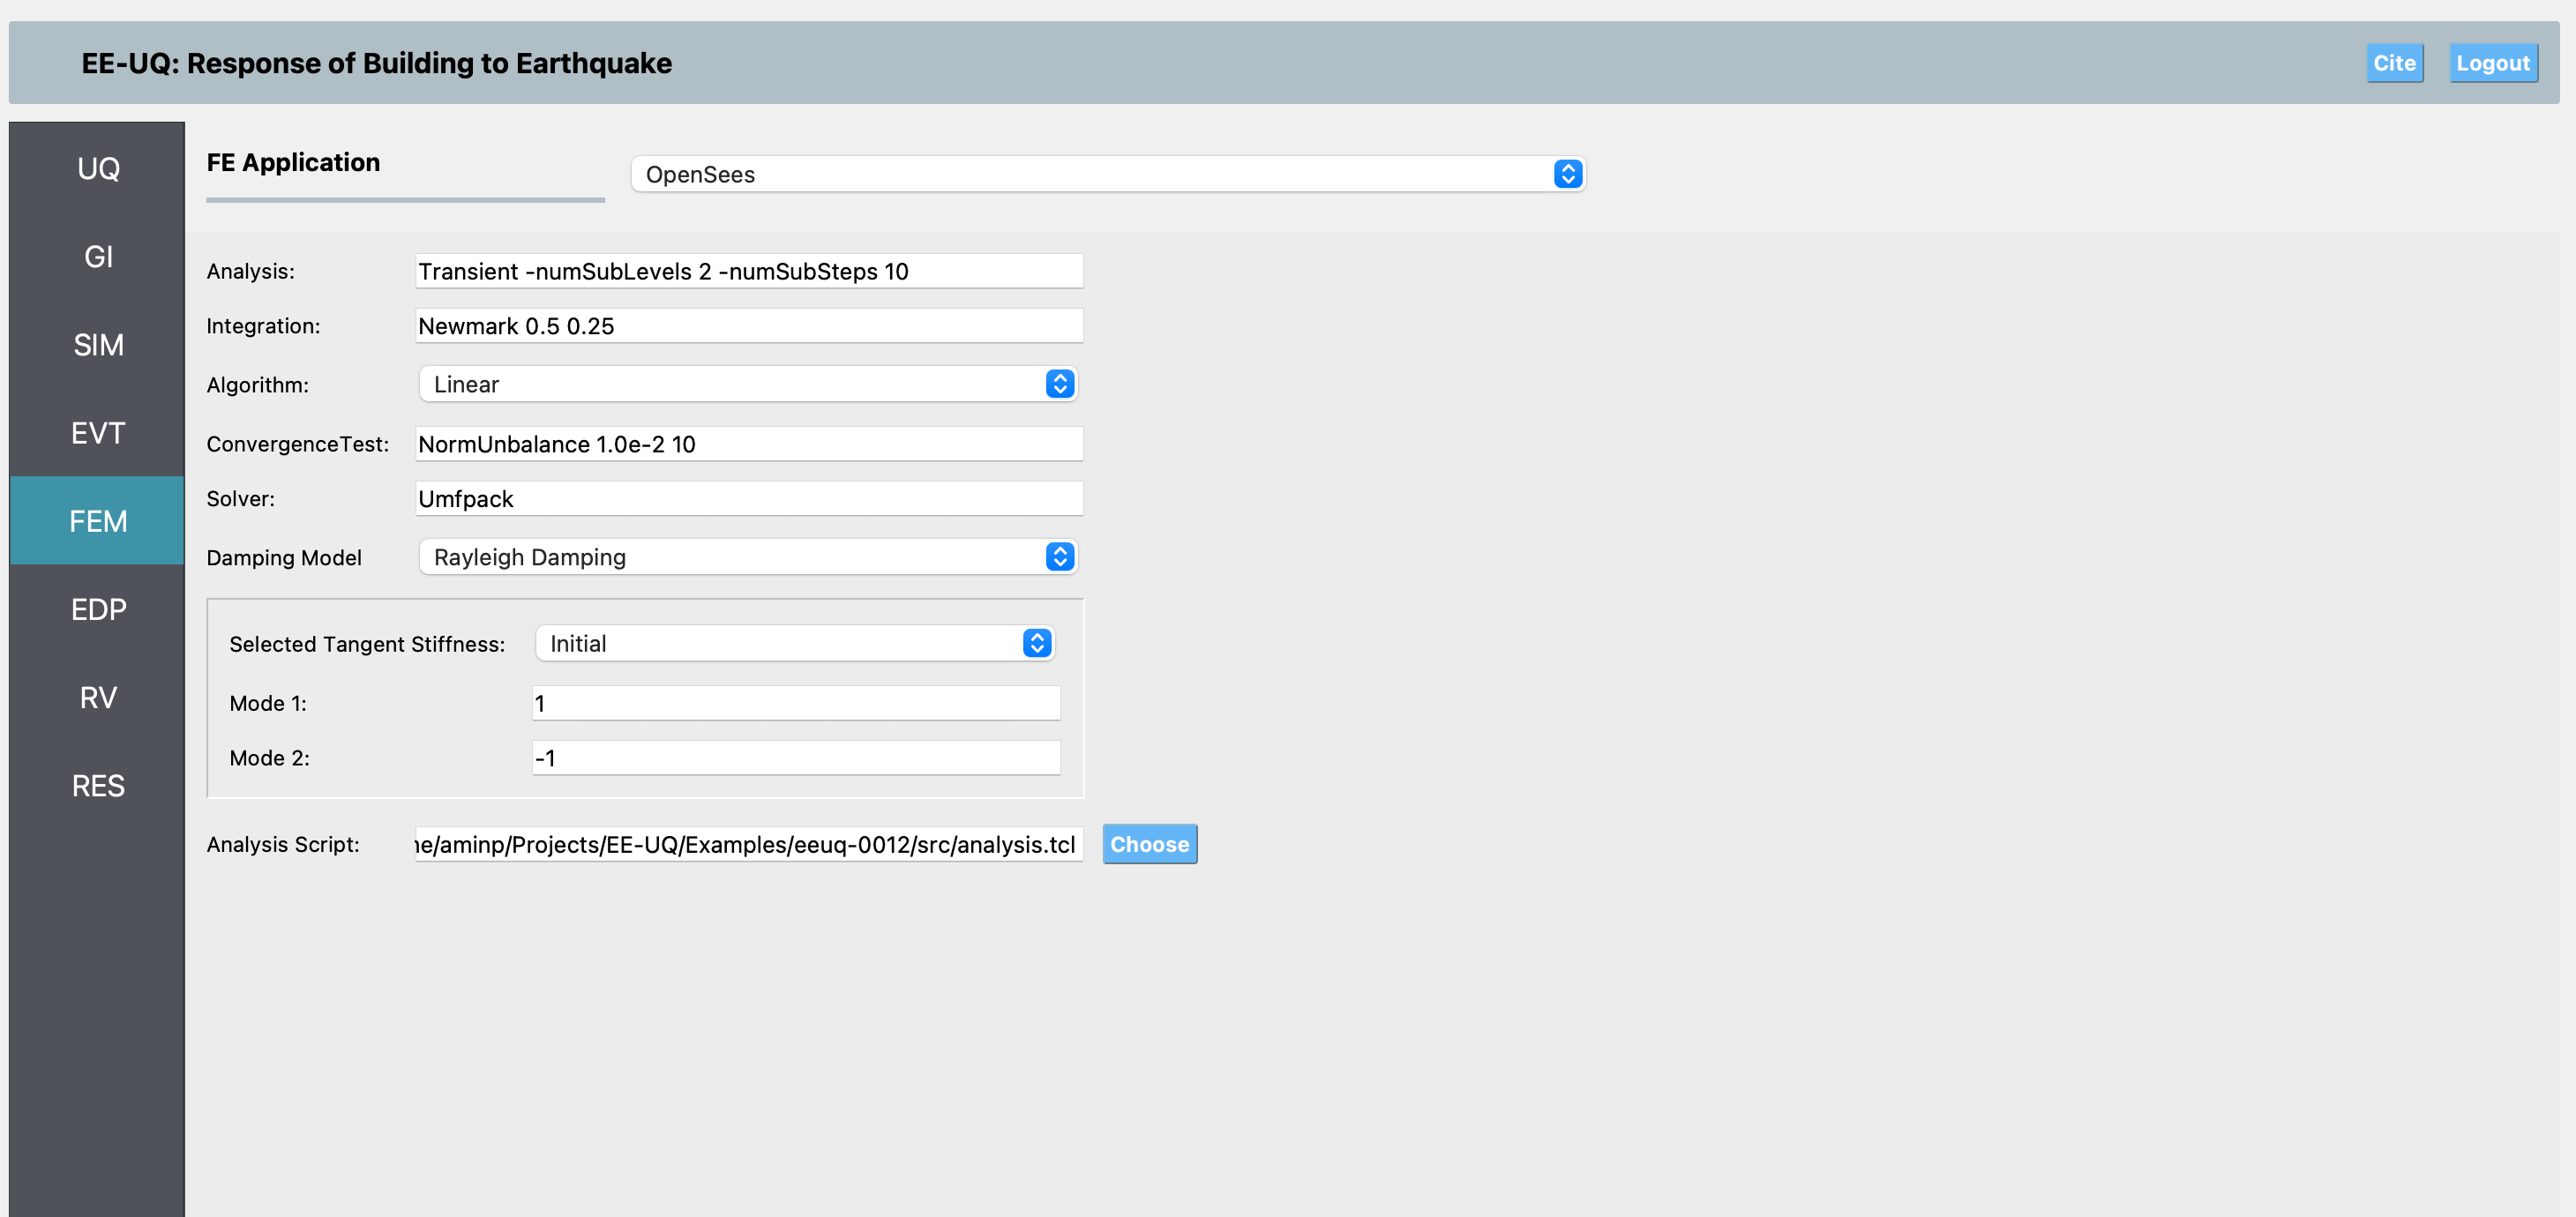Image resolution: width=2576 pixels, height=1217 pixels.
Task: Open the Damping Model dropdown
Action: click(747, 557)
